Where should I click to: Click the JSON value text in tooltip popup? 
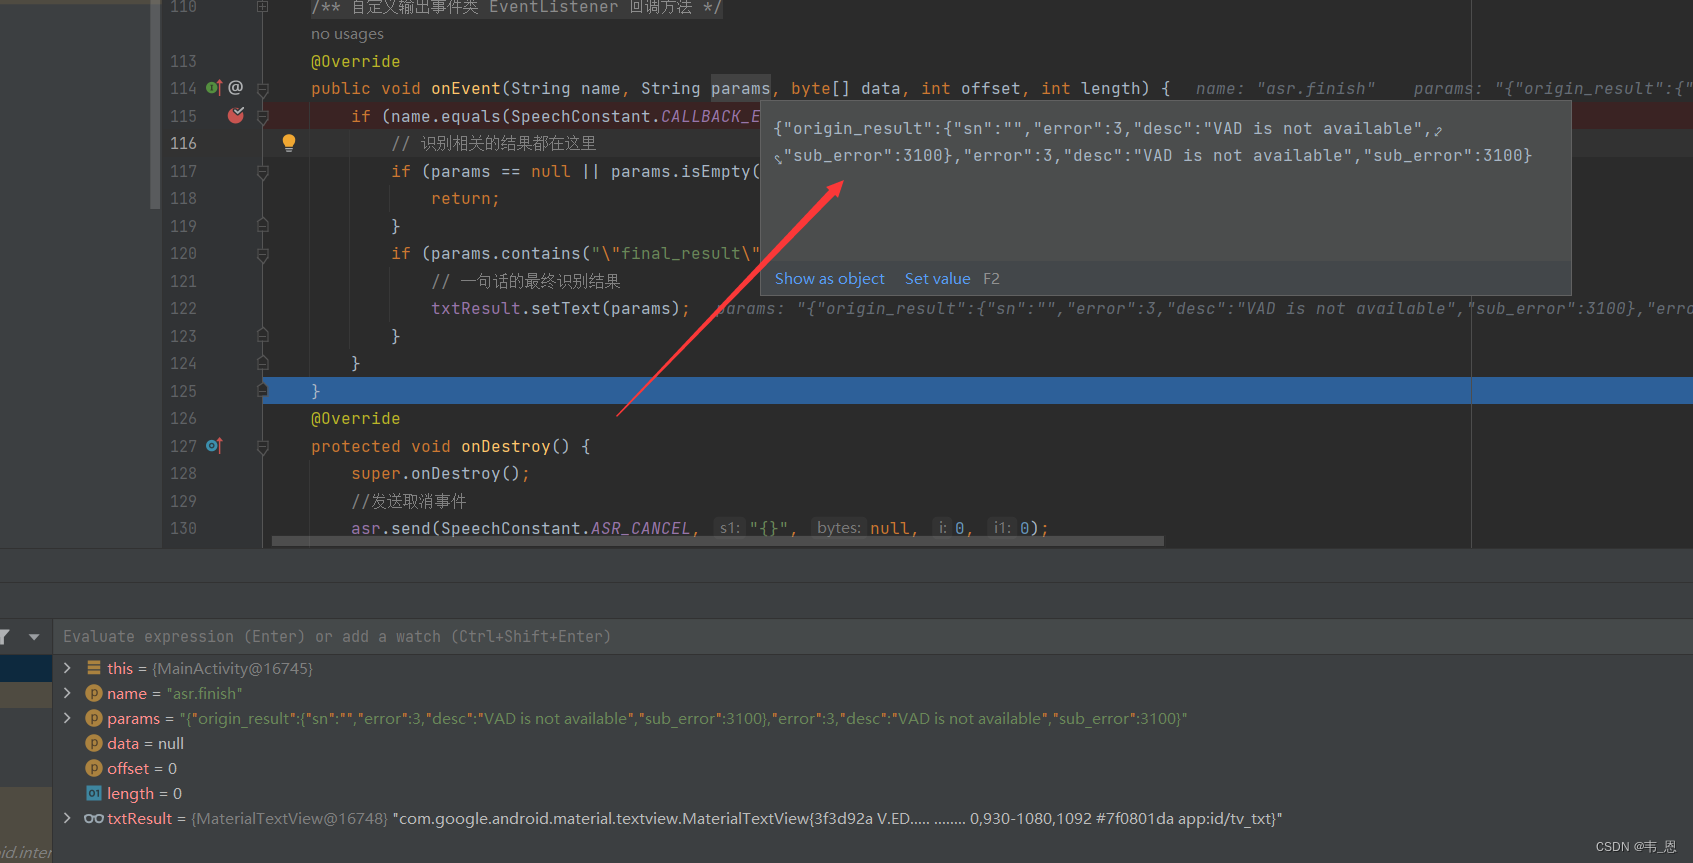point(1153,142)
